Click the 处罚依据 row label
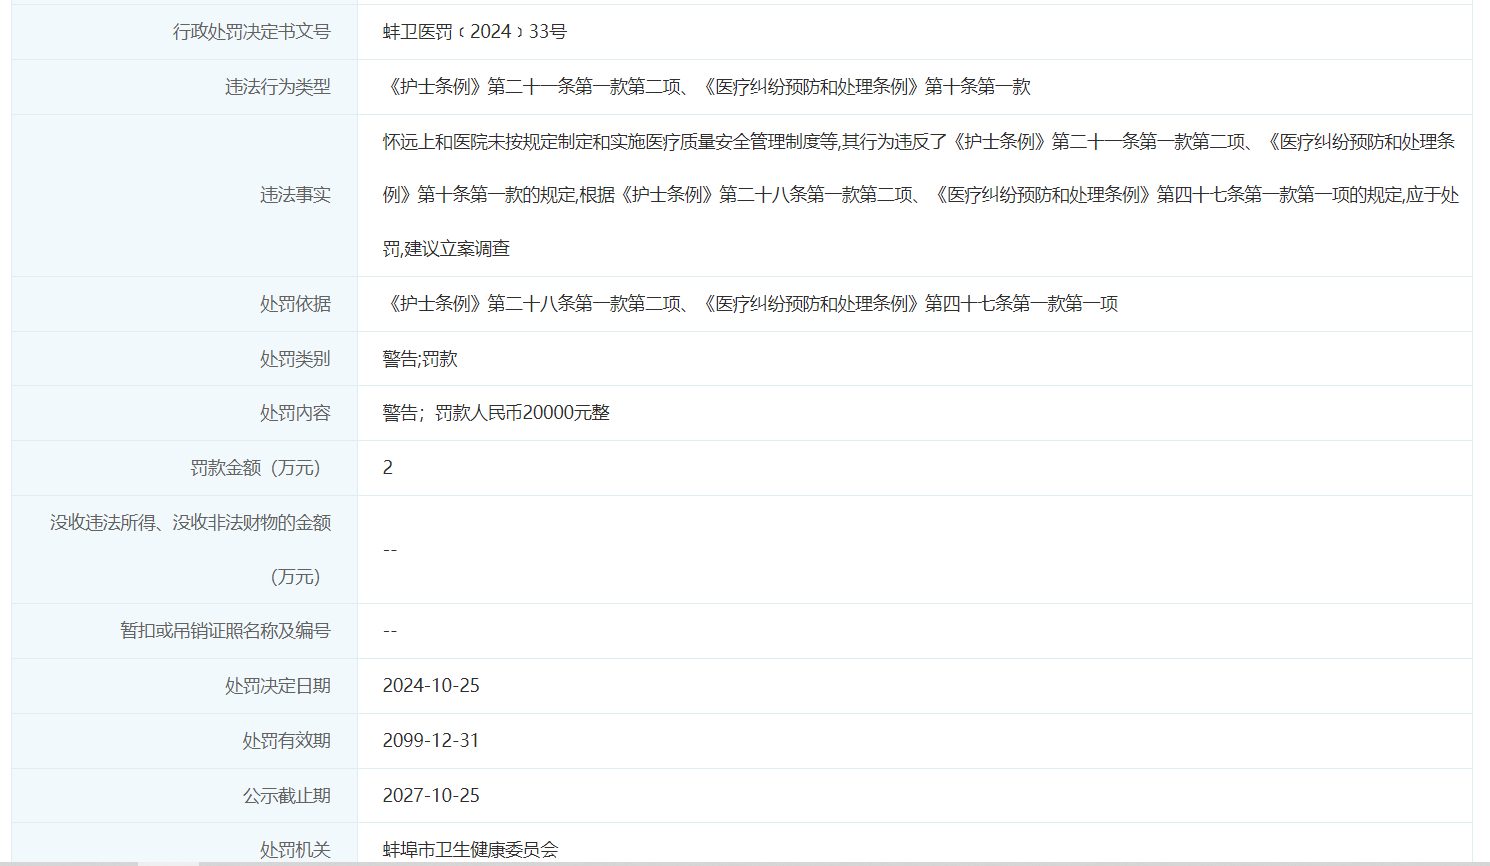 coord(295,304)
